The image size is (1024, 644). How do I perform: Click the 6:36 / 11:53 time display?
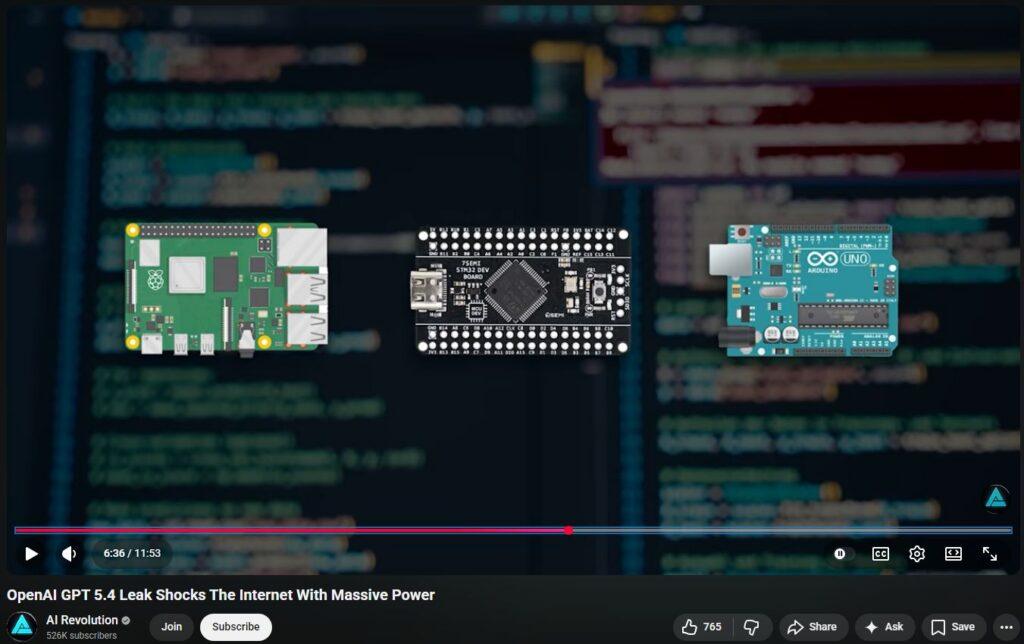point(132,553)
